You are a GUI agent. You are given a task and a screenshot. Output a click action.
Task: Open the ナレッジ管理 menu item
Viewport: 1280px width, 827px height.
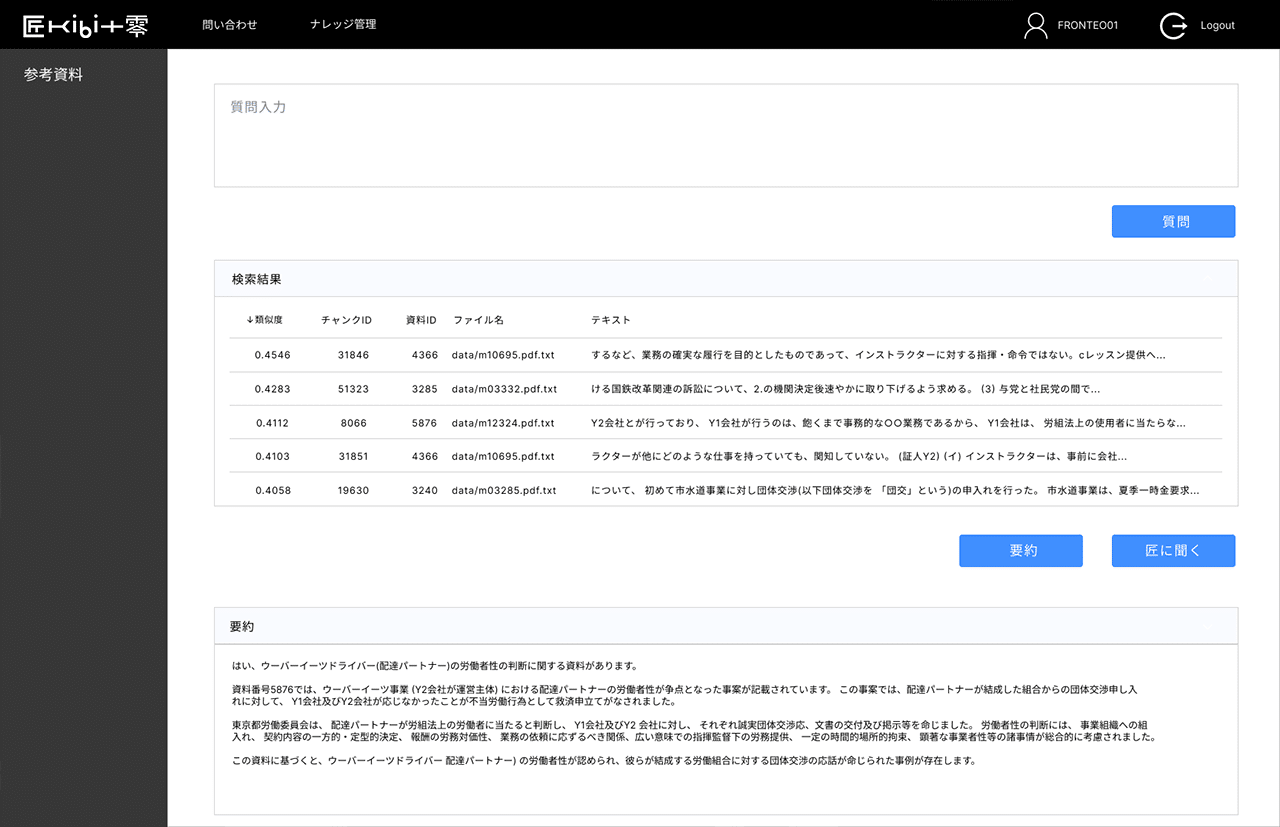coord(343,24)
